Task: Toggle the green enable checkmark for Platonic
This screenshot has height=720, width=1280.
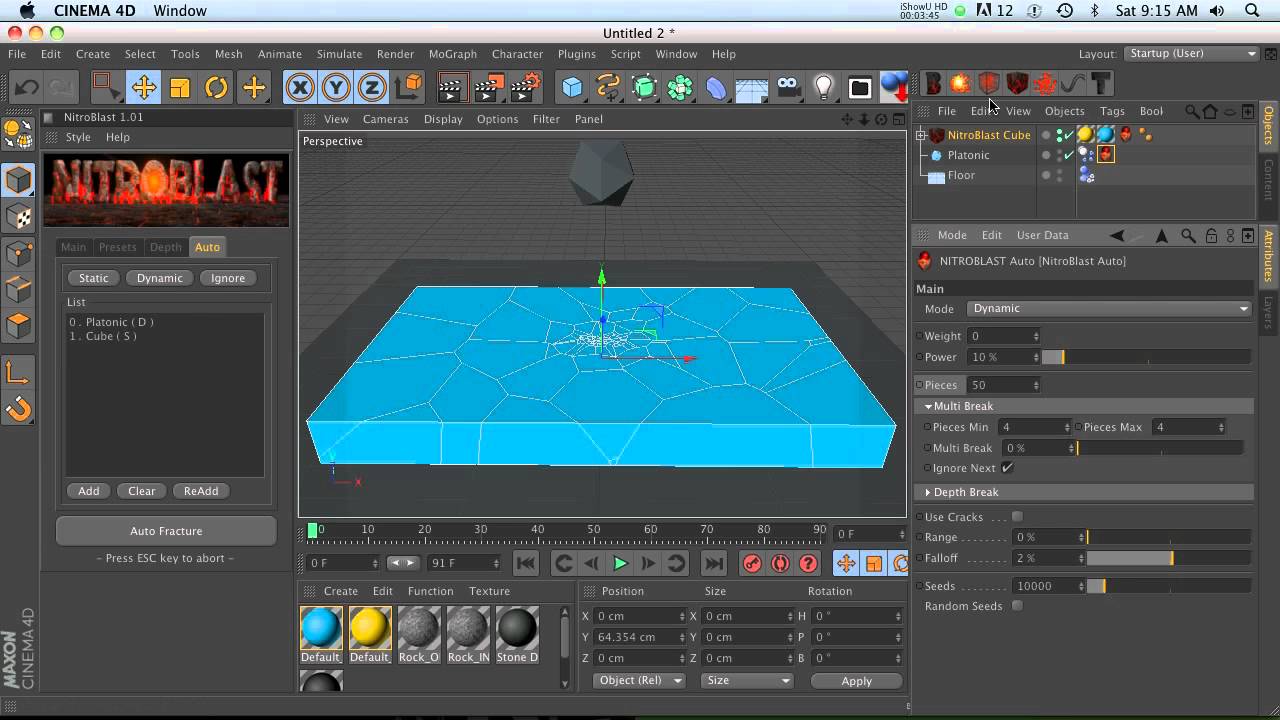Action: [1068, 155]
